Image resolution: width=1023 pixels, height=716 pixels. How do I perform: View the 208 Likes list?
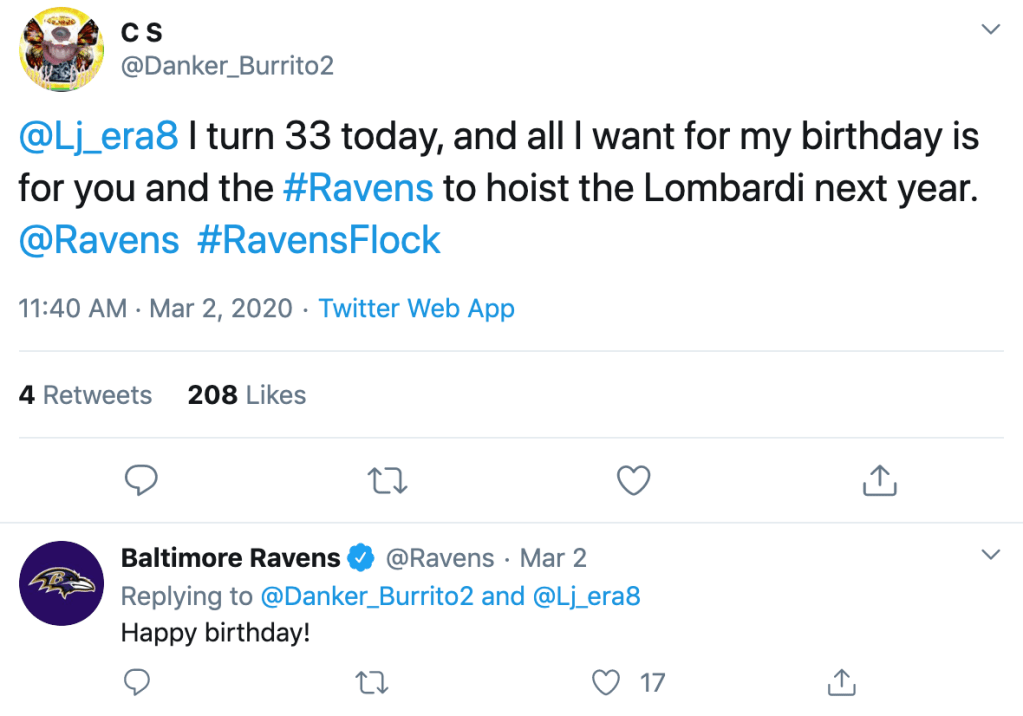(246, 395)
